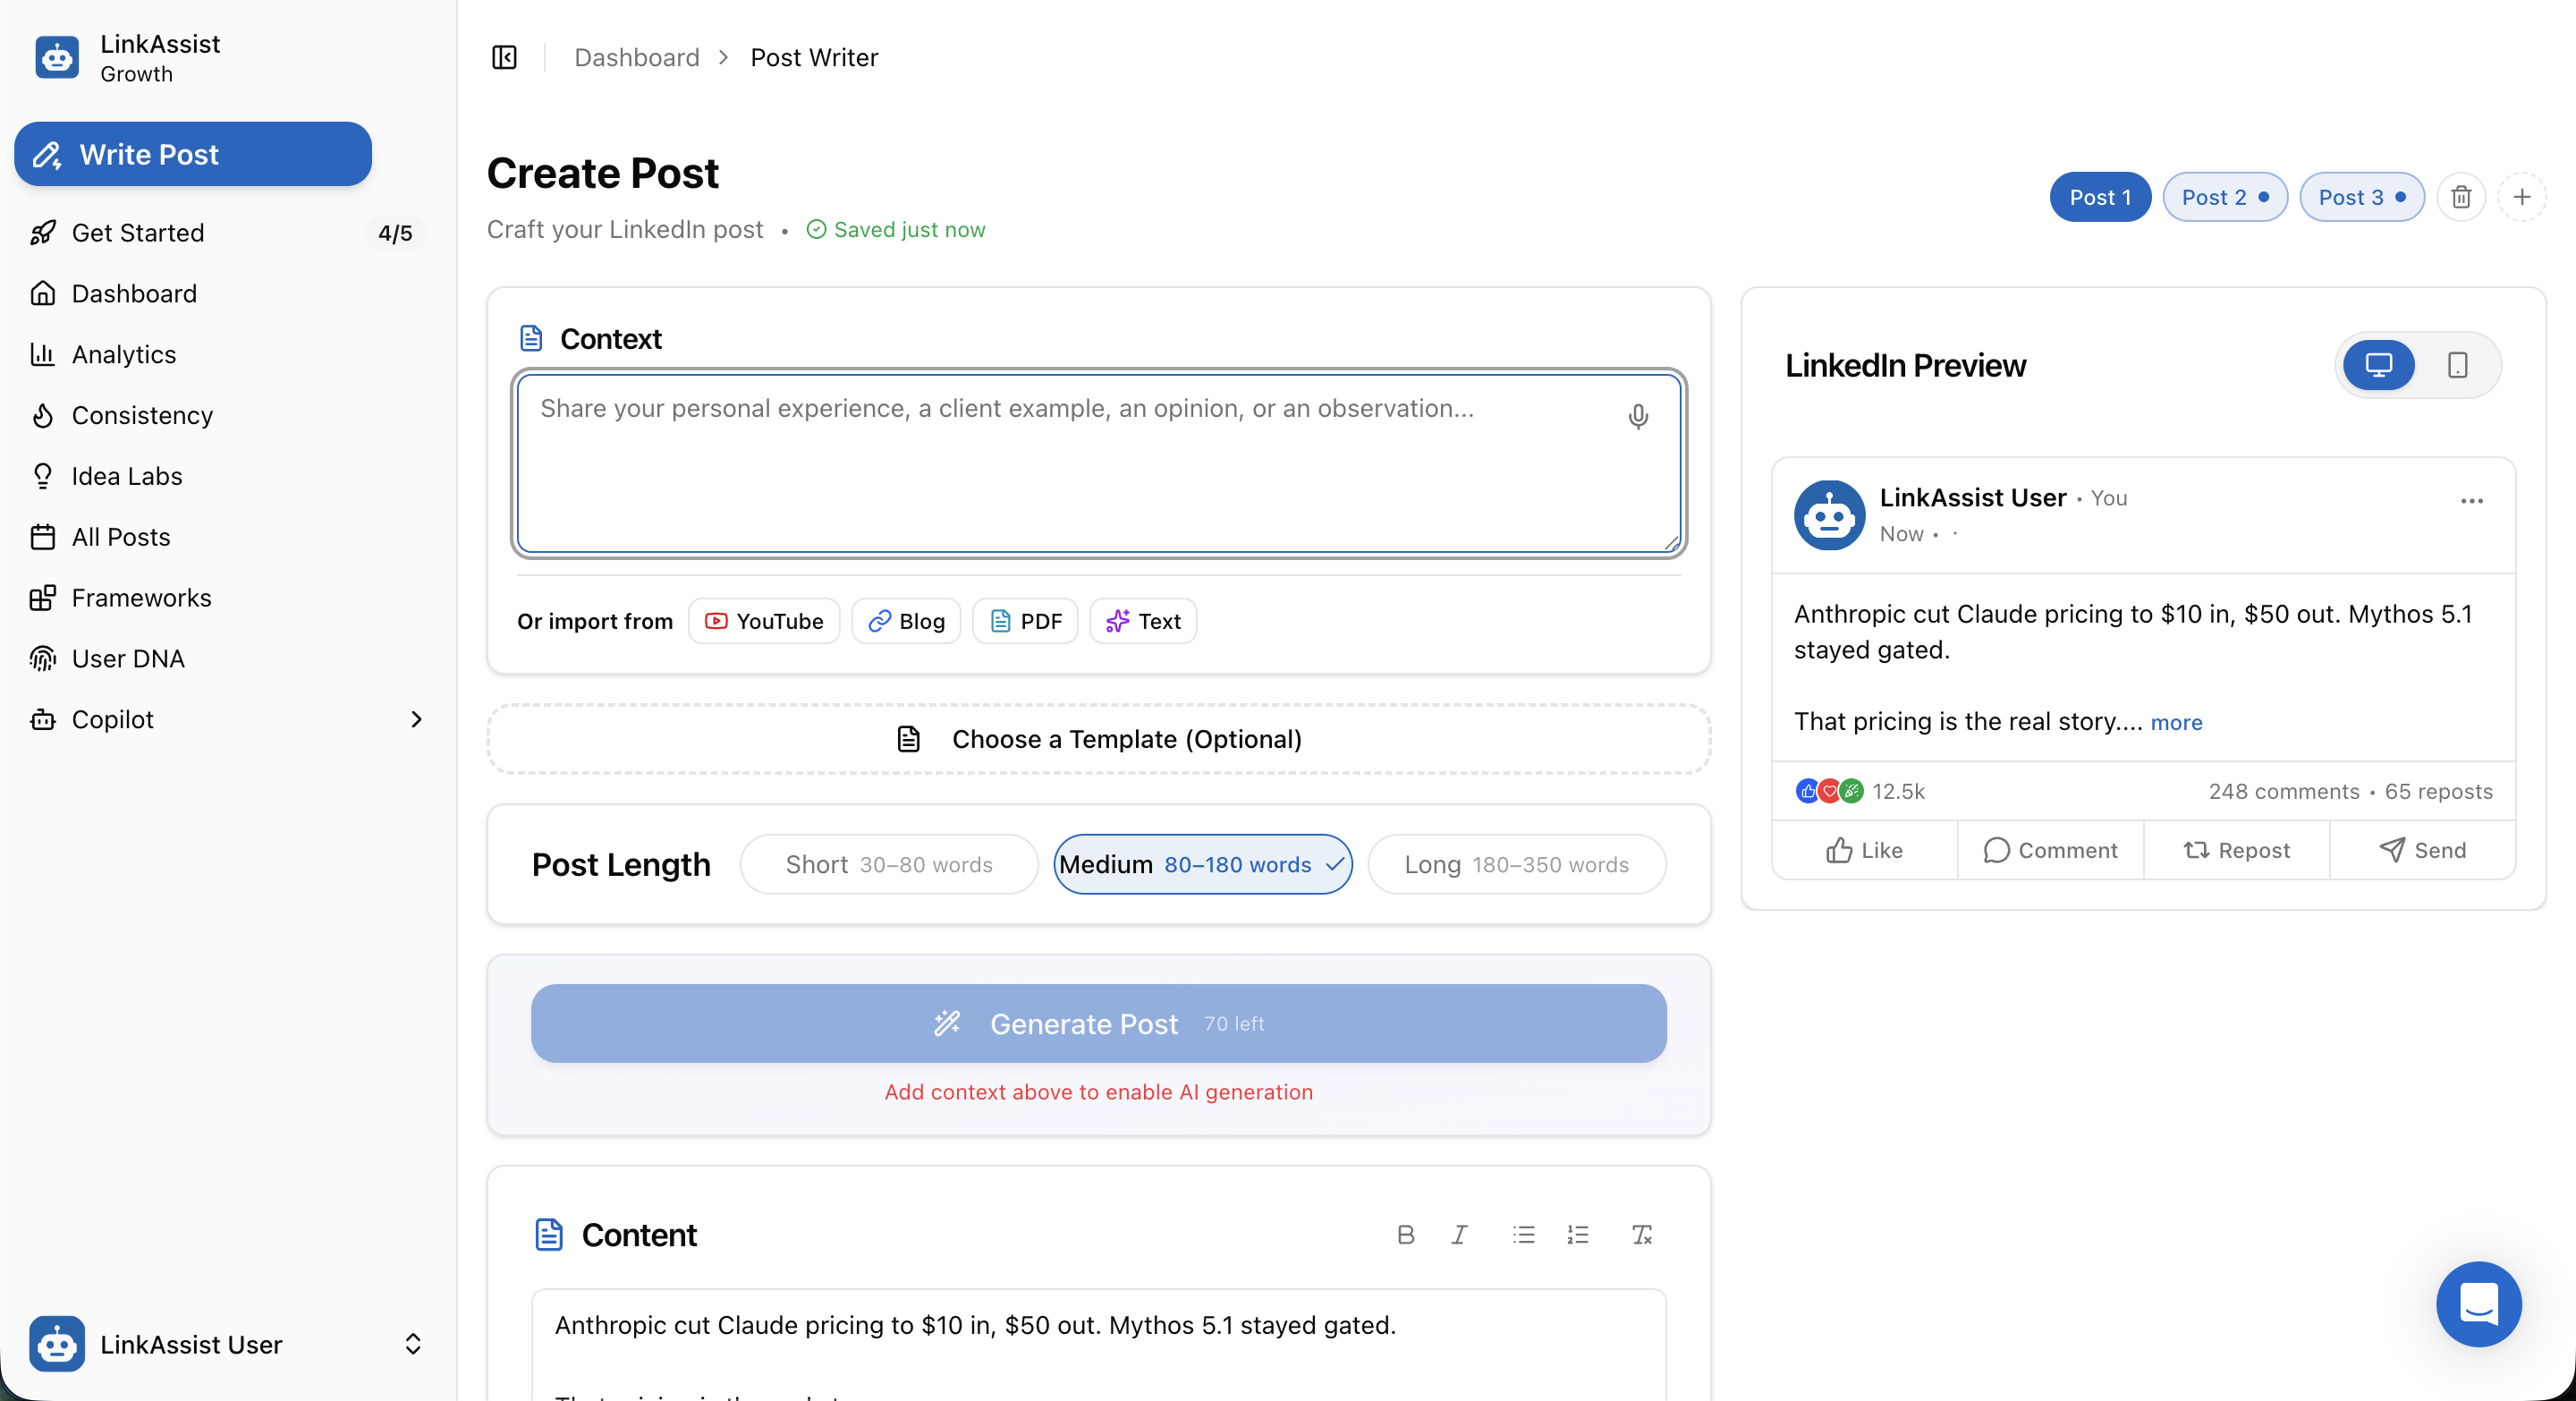This screenshot has height=1401, width=2576.
Task: Import context from YouTube
Action: click(764, 621)
